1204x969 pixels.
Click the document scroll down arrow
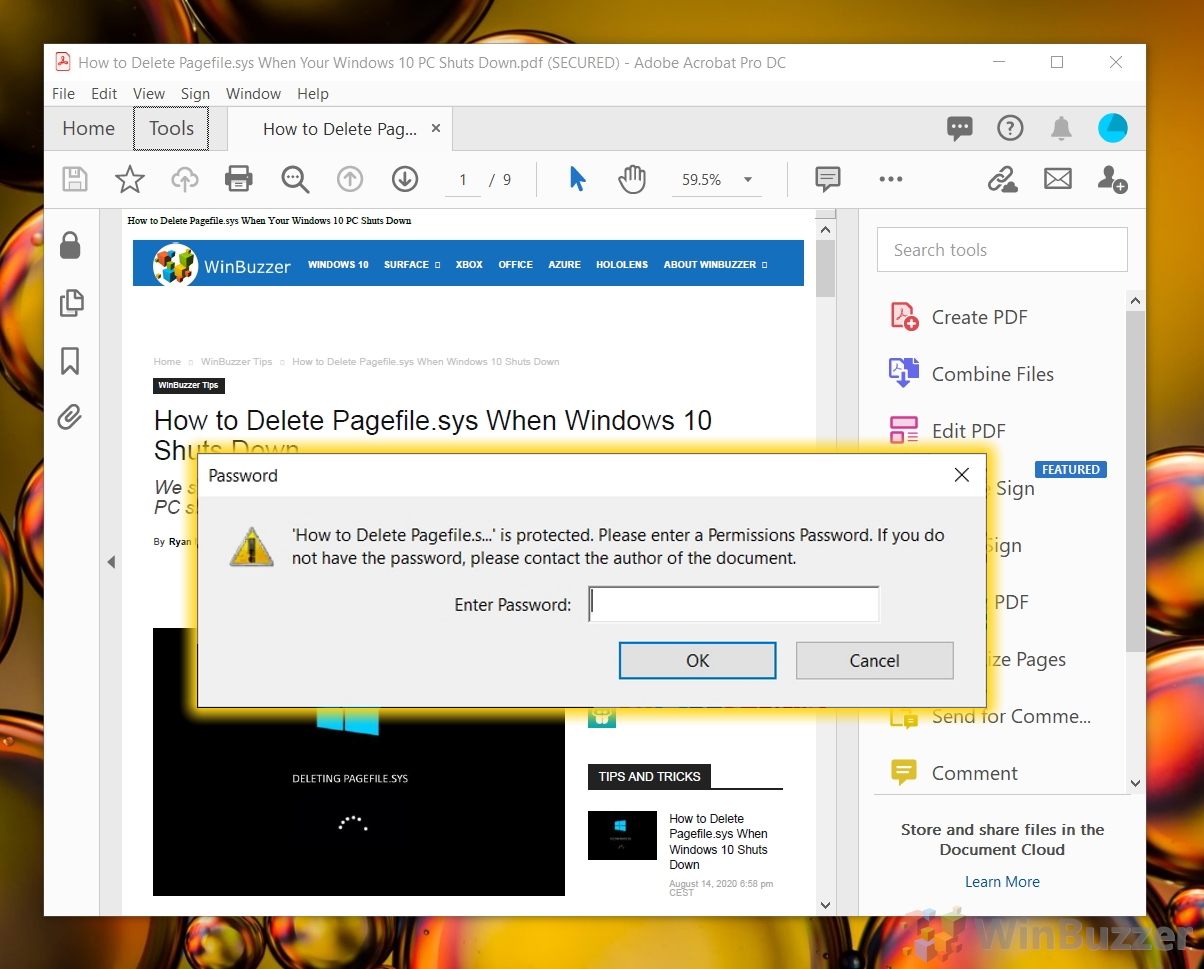click(825, 904)
